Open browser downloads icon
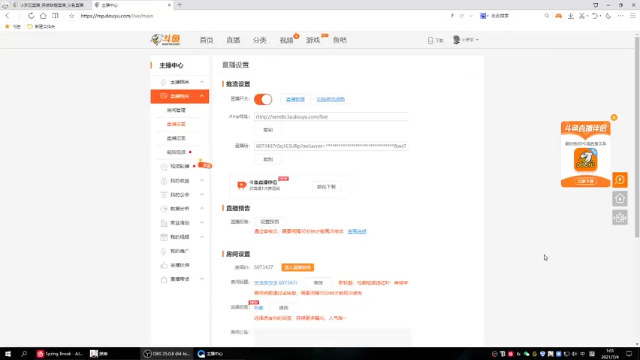 [571, 16]
